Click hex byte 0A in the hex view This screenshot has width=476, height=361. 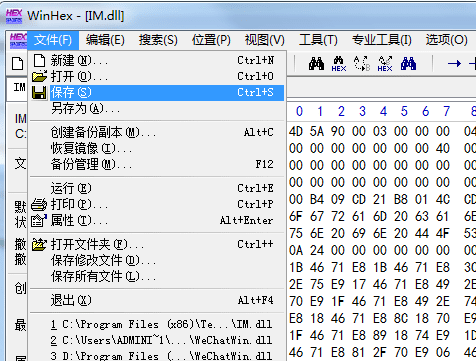pyautogui.click(x=296, y=250)
